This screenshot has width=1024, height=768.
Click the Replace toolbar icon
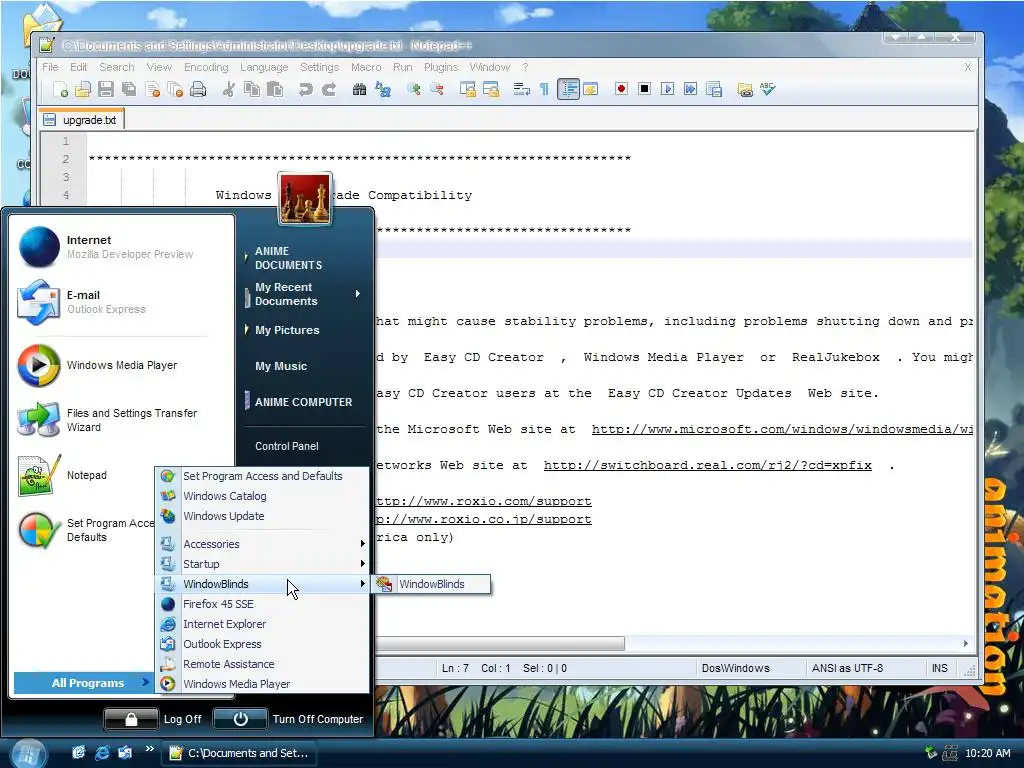(x=382, y=89)
